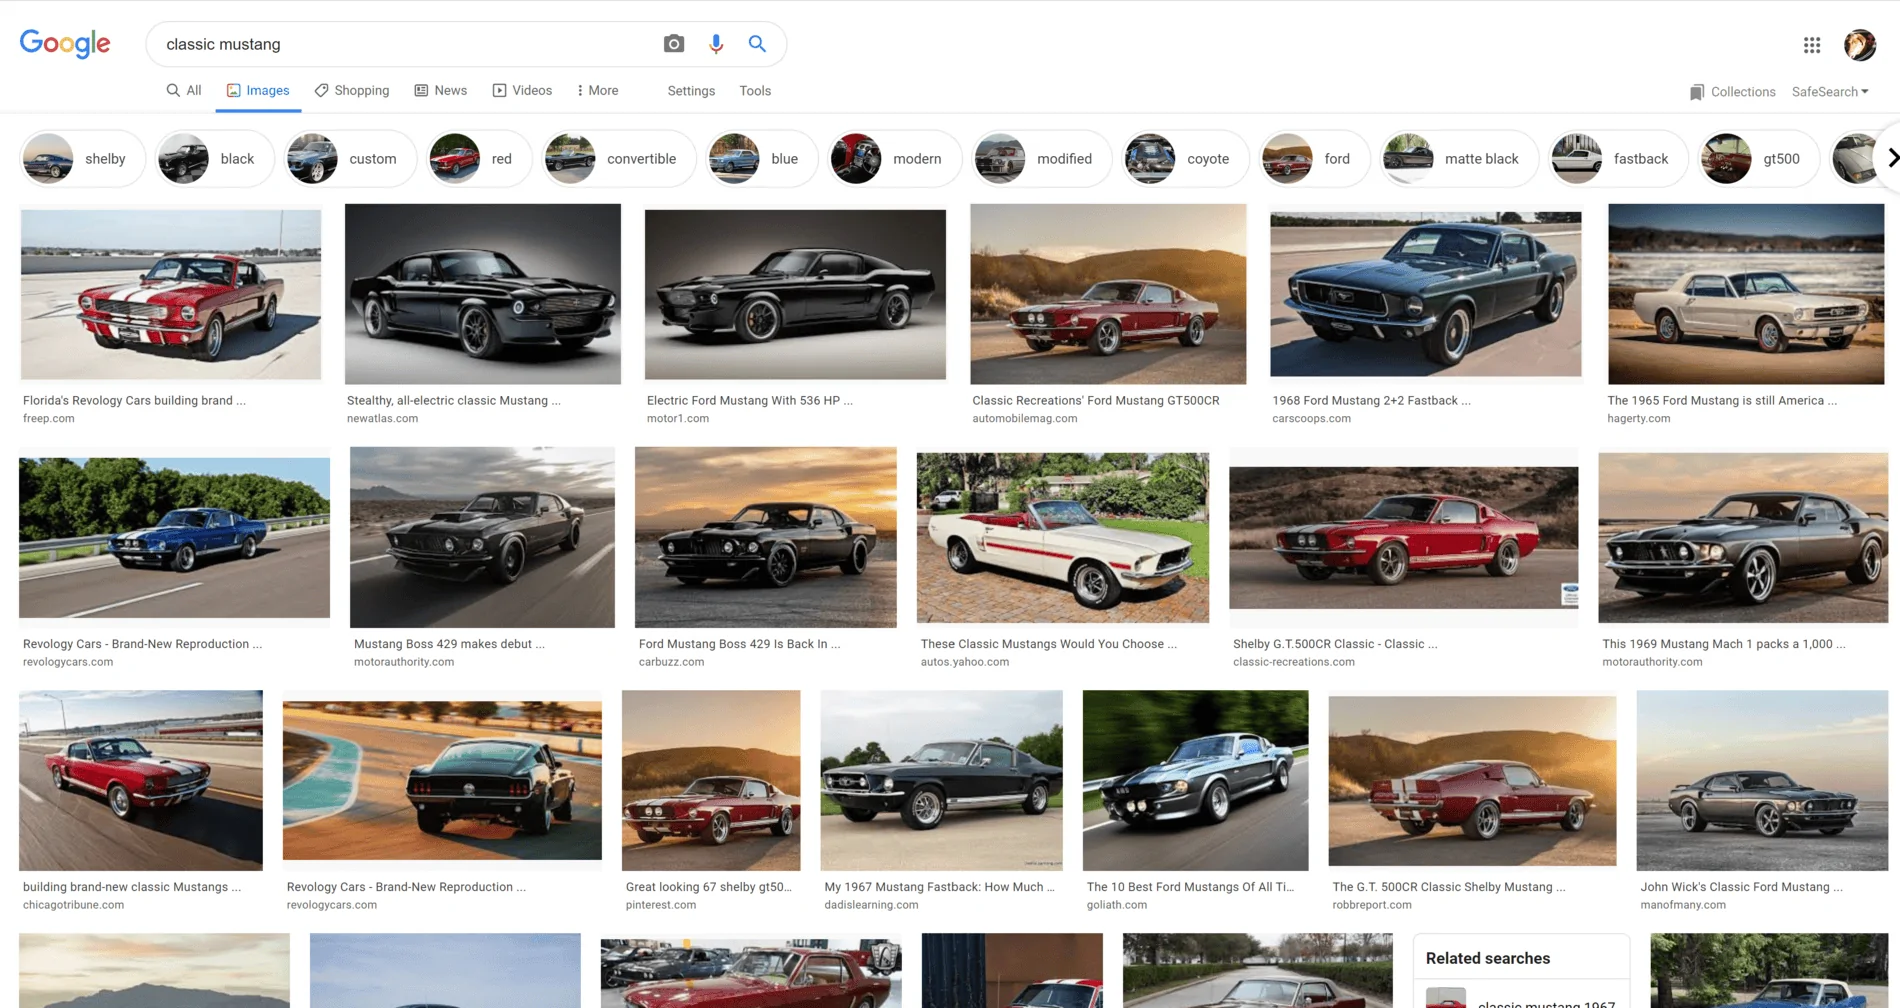
Task: Click the Google logo
Action: tap(65, 44)
